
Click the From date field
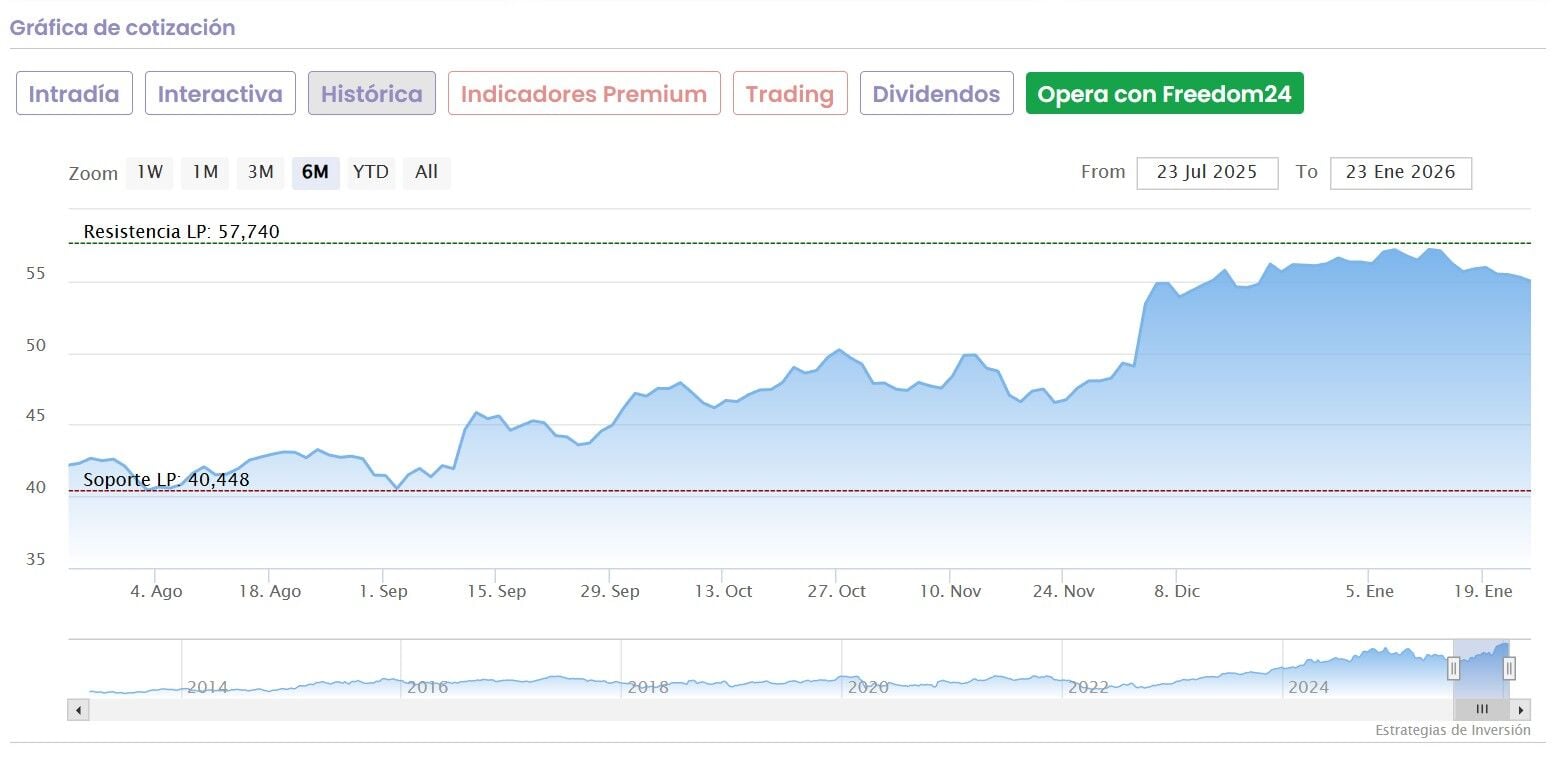(1207, 172)
